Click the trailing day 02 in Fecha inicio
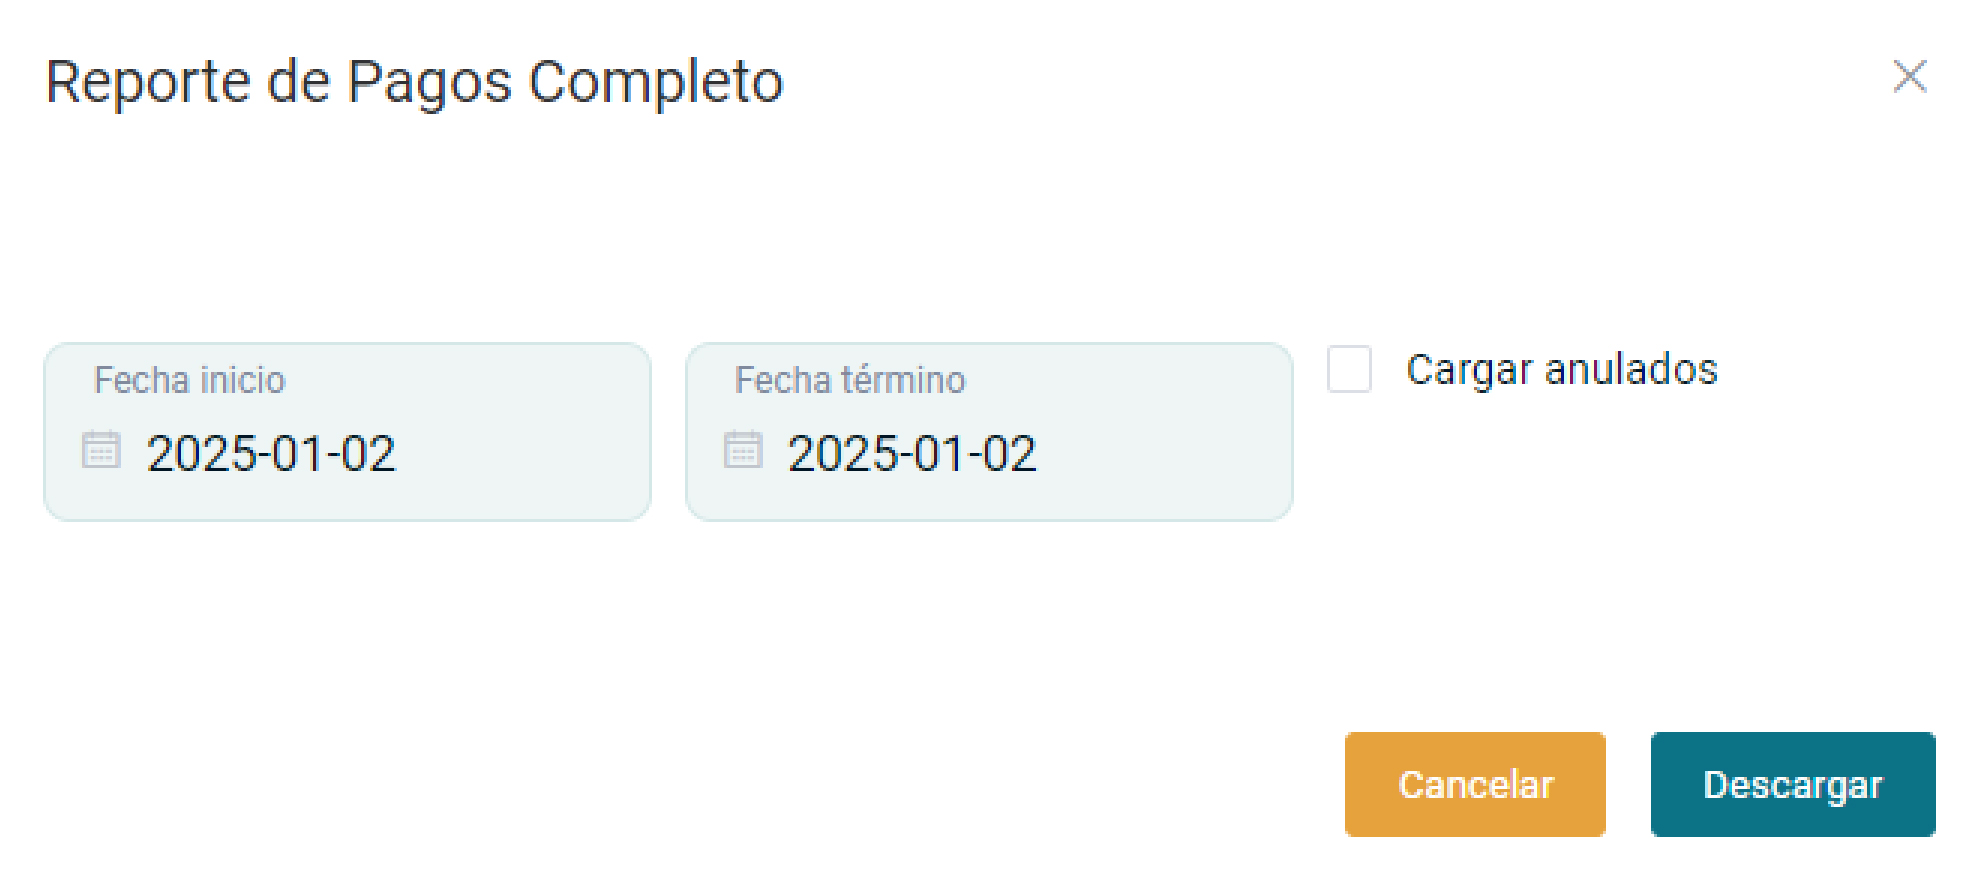 coord(368,454)
